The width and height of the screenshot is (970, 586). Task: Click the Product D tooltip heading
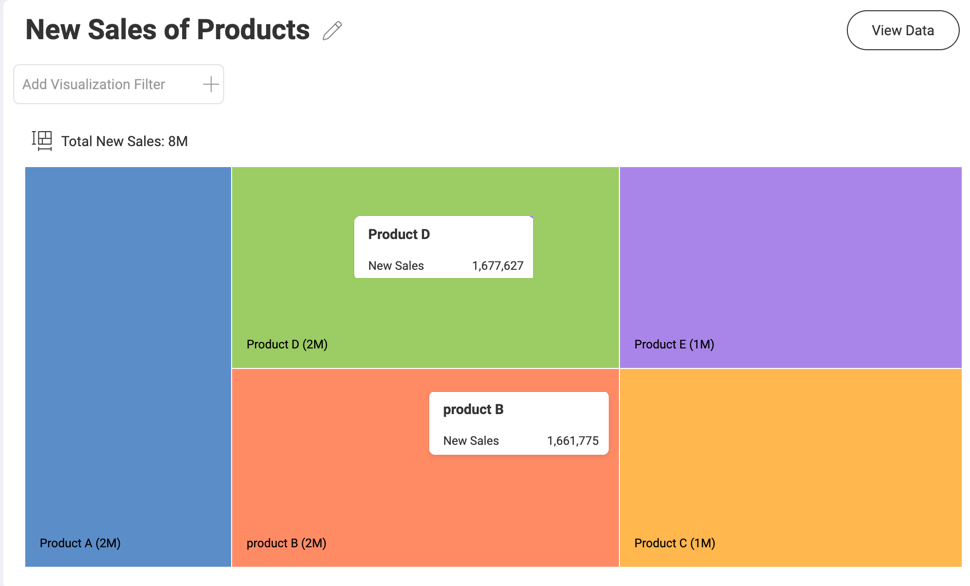coord(399,234)
